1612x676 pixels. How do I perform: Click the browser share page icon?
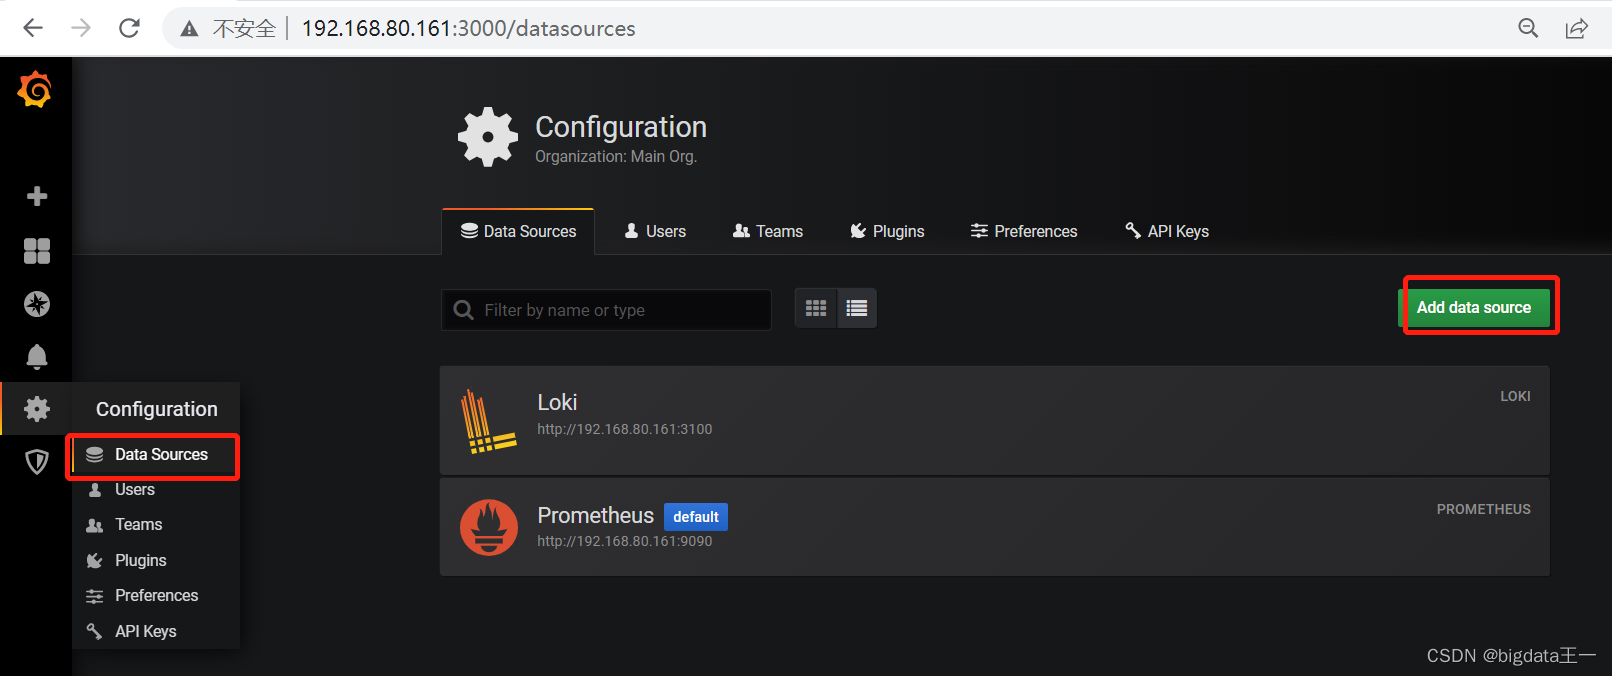[x=1576, y=28]
